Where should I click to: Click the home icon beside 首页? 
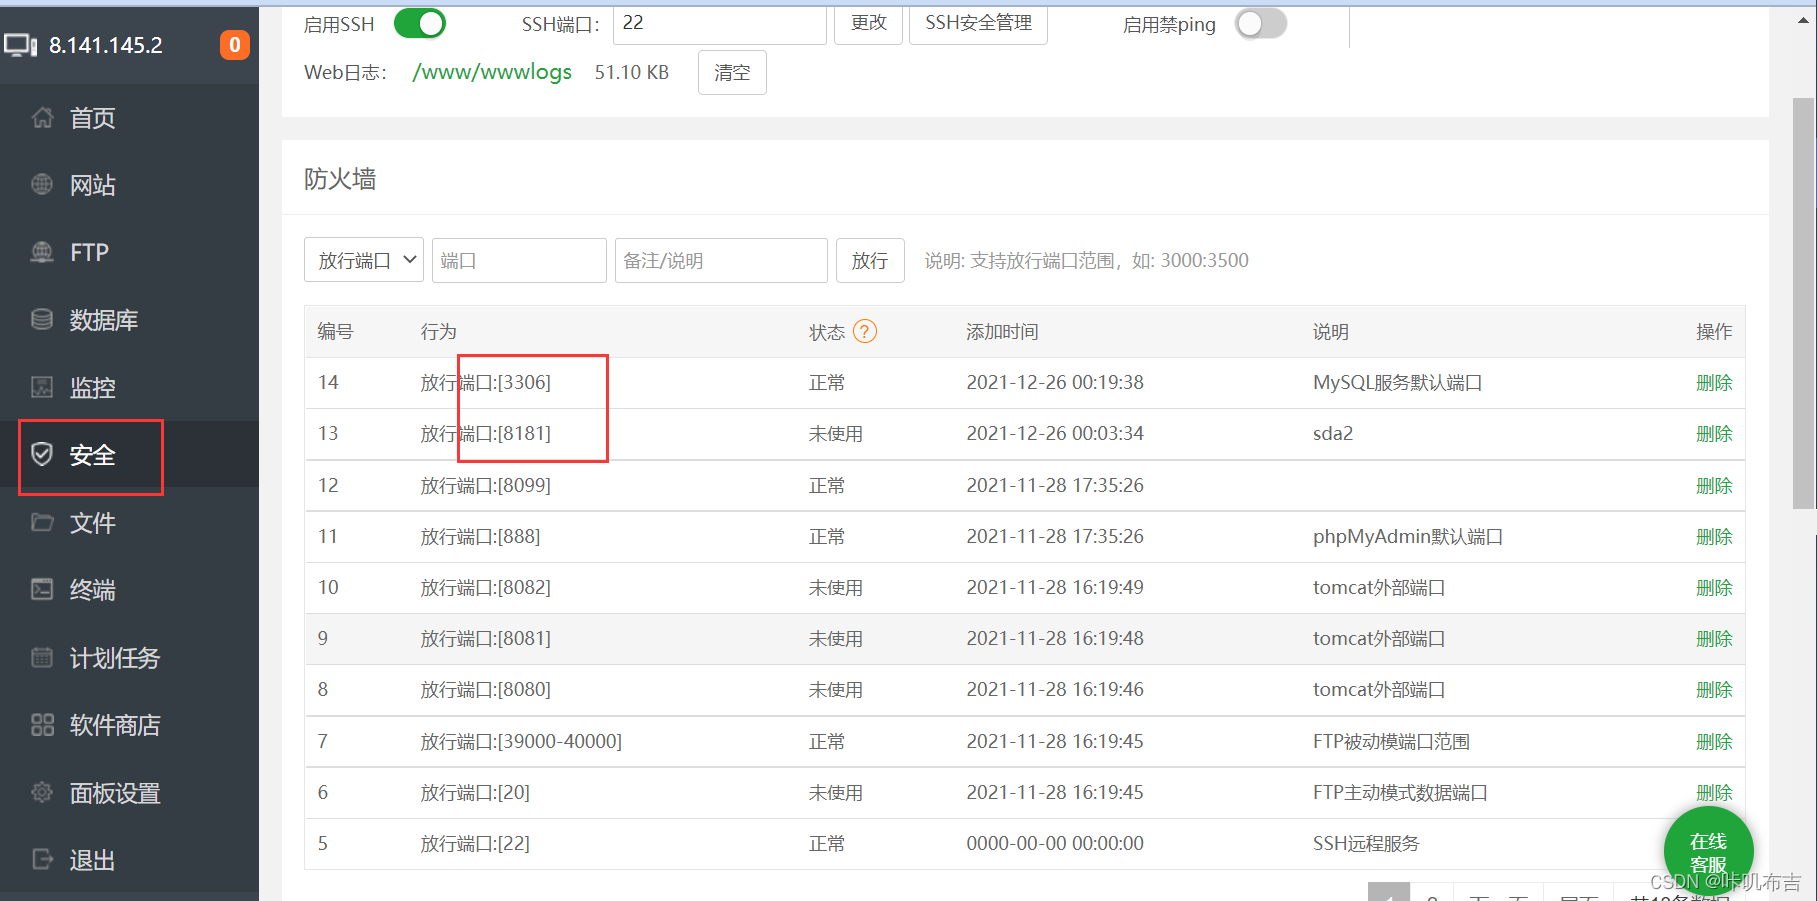tap(42, 118)
